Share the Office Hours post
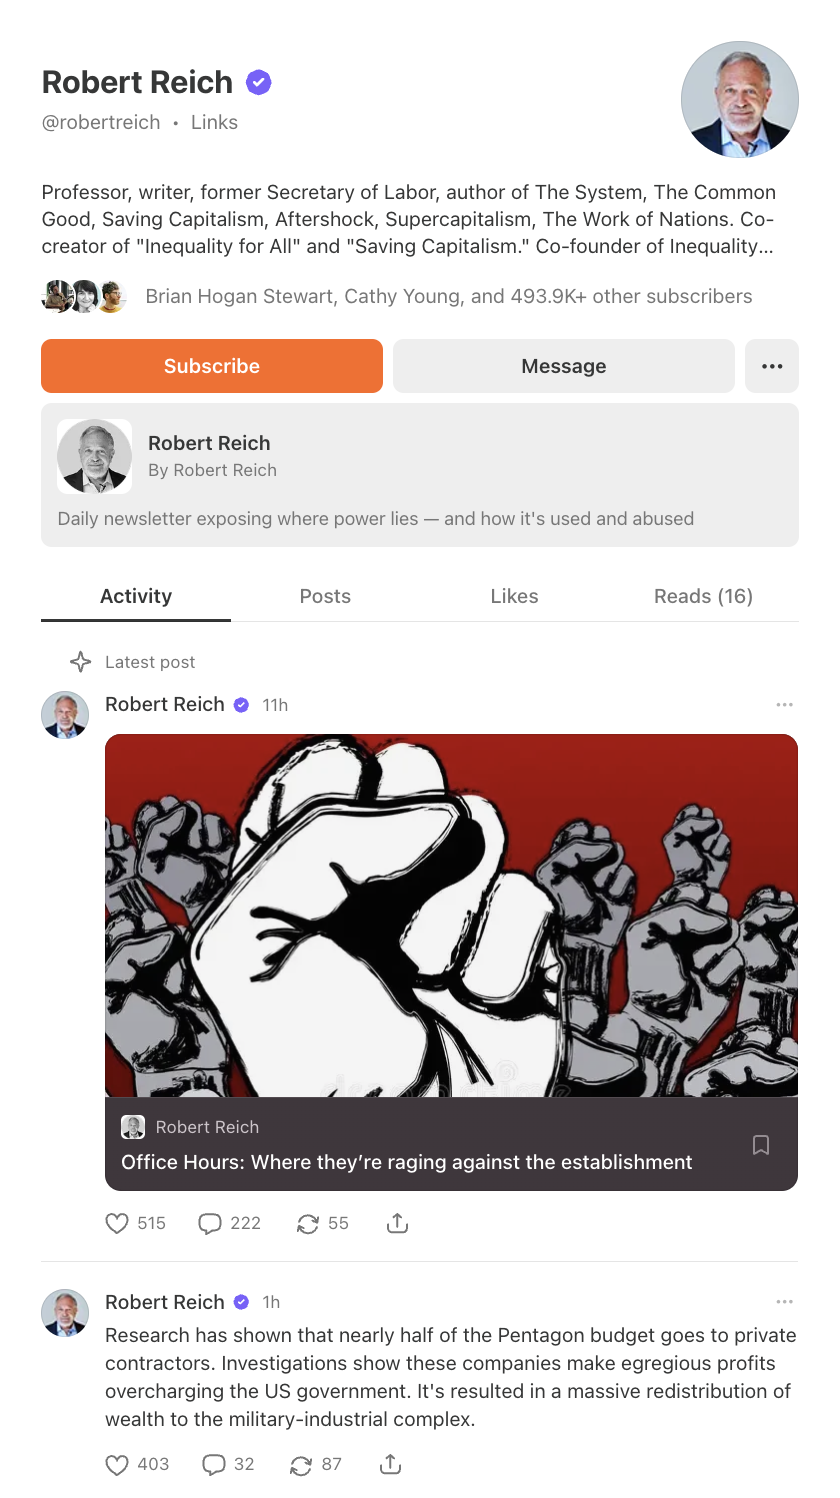Viewport: 840px width, 1498px height. click(x=397, y=1223)
